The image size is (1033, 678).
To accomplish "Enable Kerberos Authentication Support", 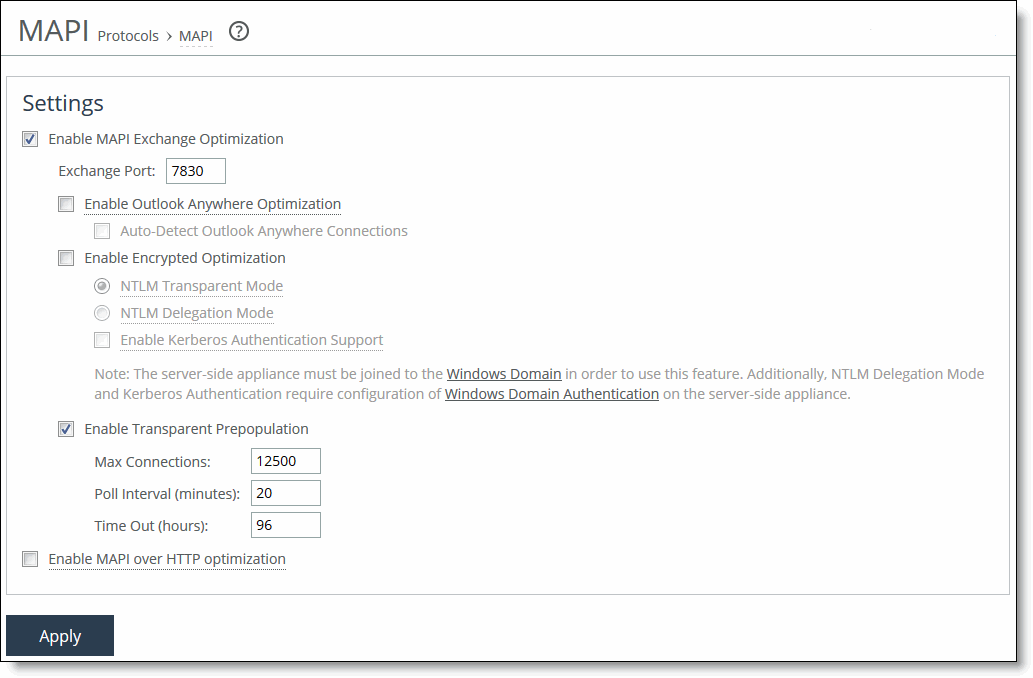I will 101,340.
